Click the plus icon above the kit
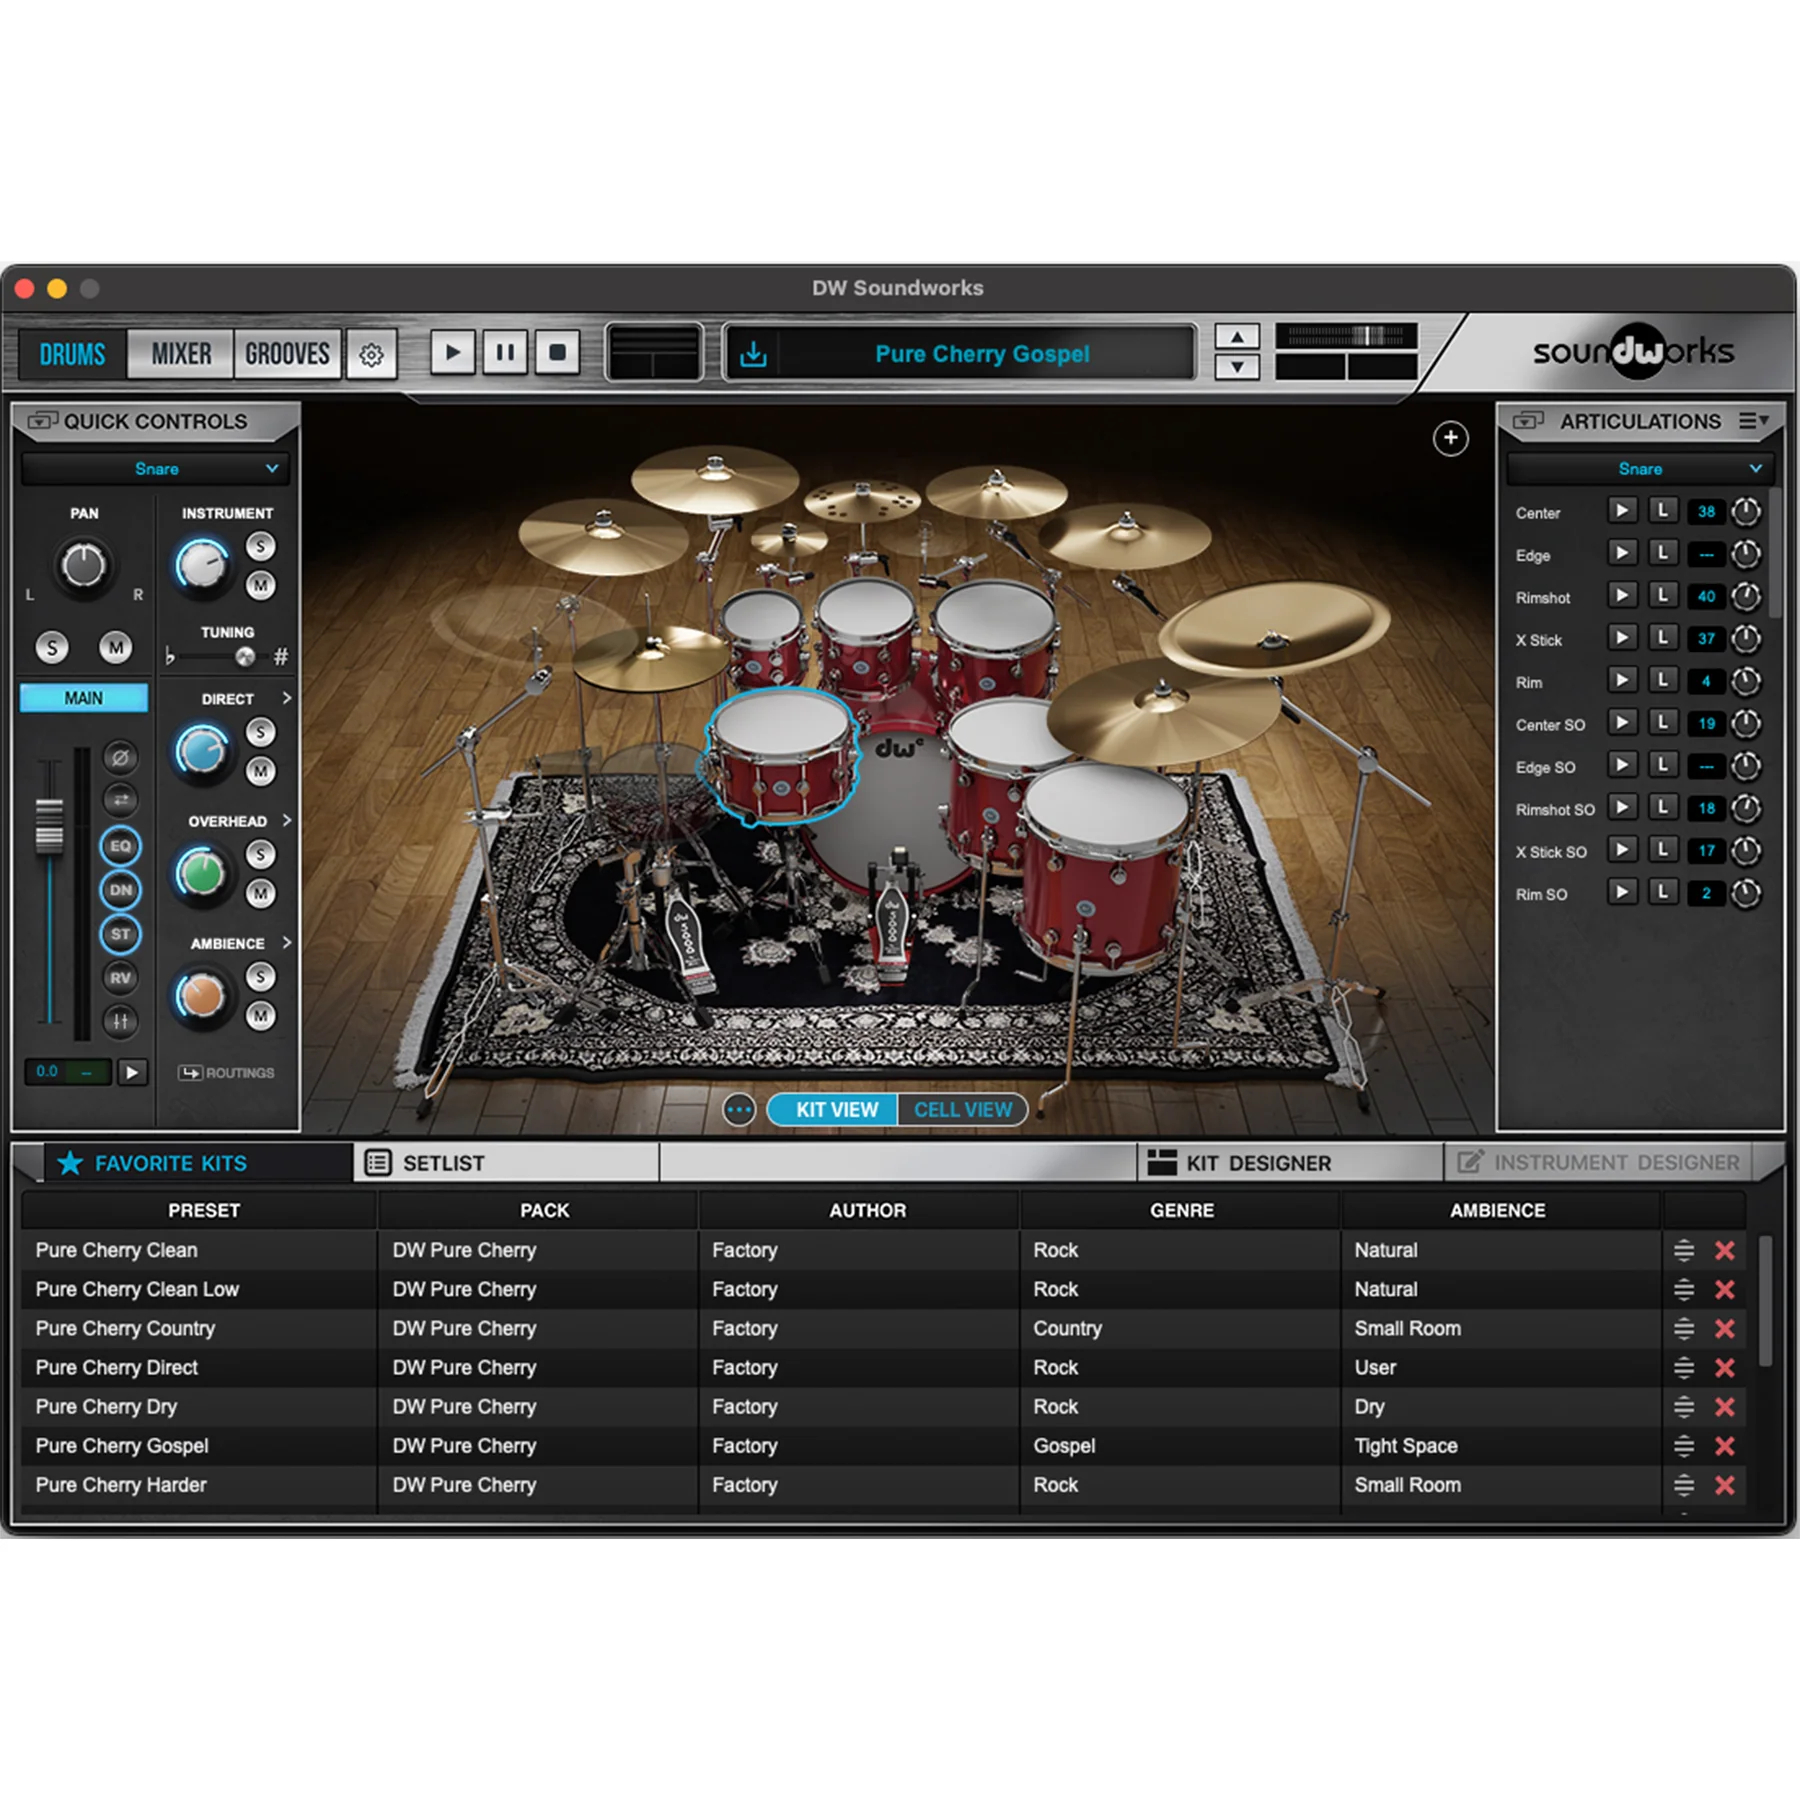Viewport: 1800px width, 1800px height. click(1450, 438)
